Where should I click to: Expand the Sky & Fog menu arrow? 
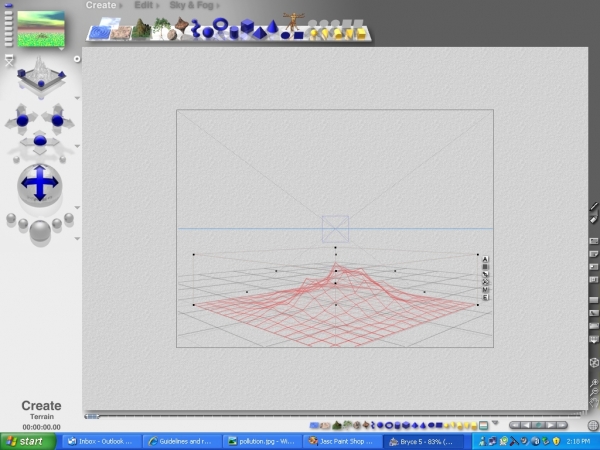(x=218, y=6)
